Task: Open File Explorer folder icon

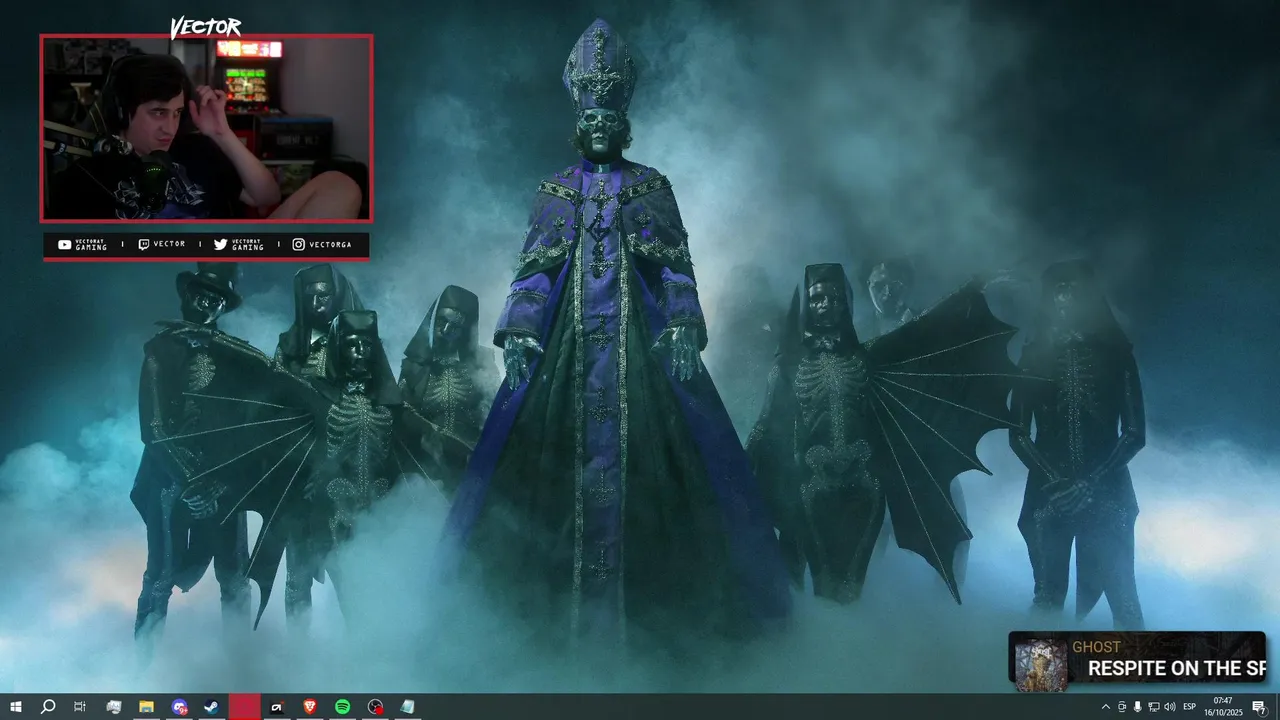Action: tap(146, 707)
